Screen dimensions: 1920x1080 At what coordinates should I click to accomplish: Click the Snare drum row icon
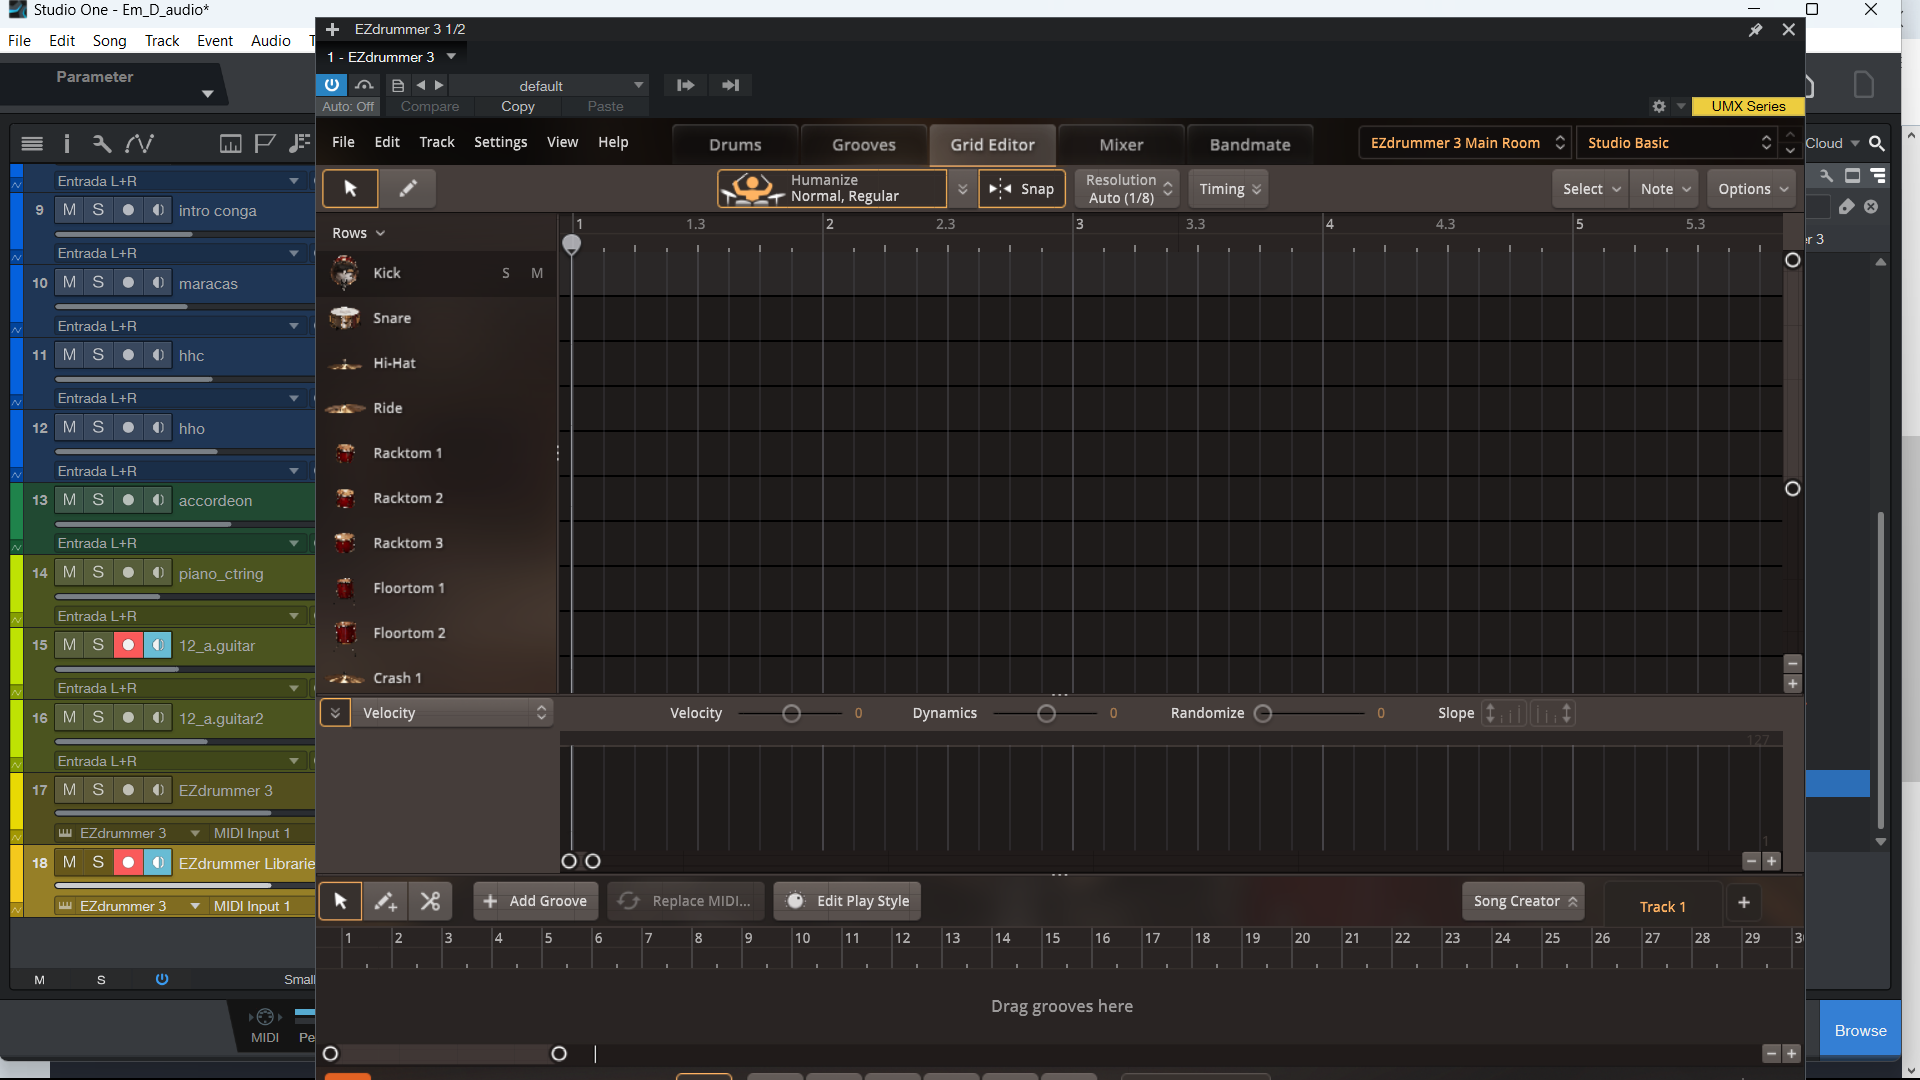345,318
